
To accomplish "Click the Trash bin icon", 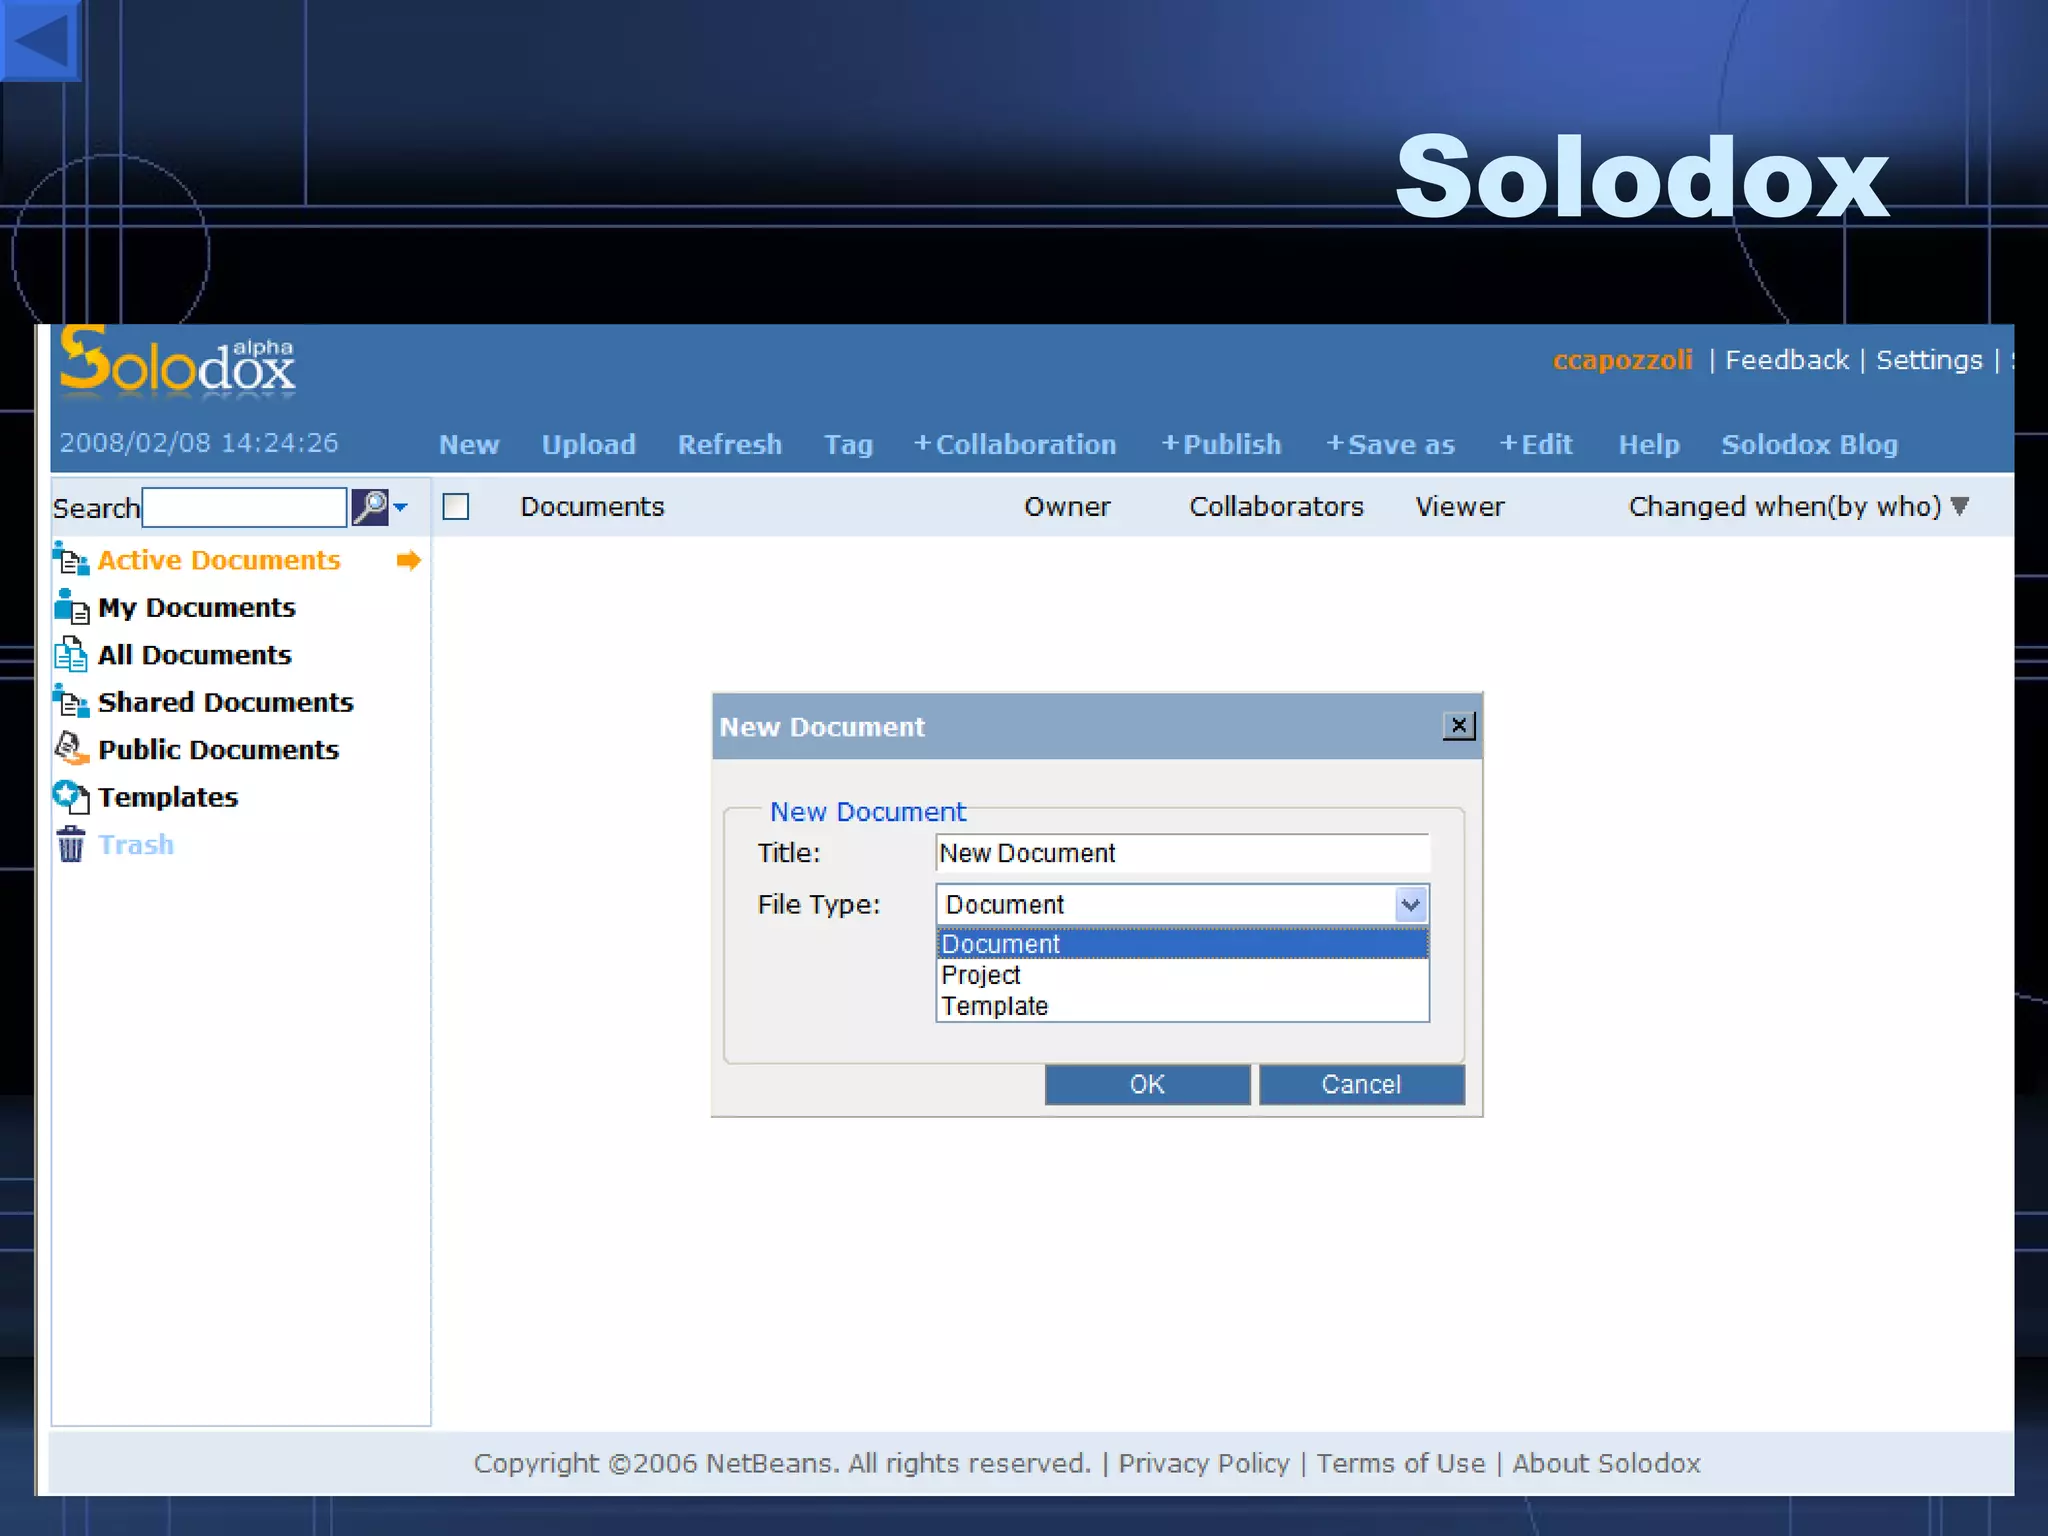I will click(70, 845).
